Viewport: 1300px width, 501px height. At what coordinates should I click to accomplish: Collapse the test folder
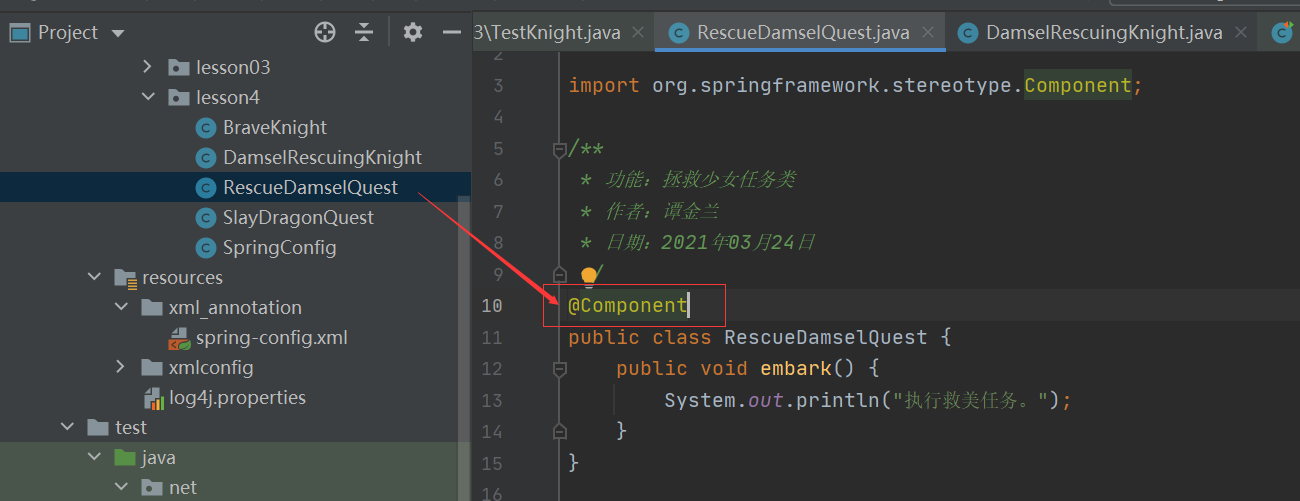tap(68, 427)
